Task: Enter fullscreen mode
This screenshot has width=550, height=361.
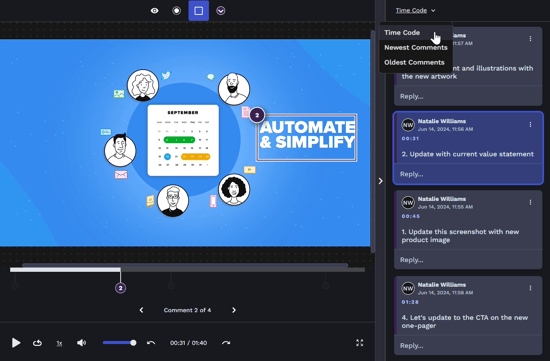Action: pyautogui.click(x=360, y=343)
